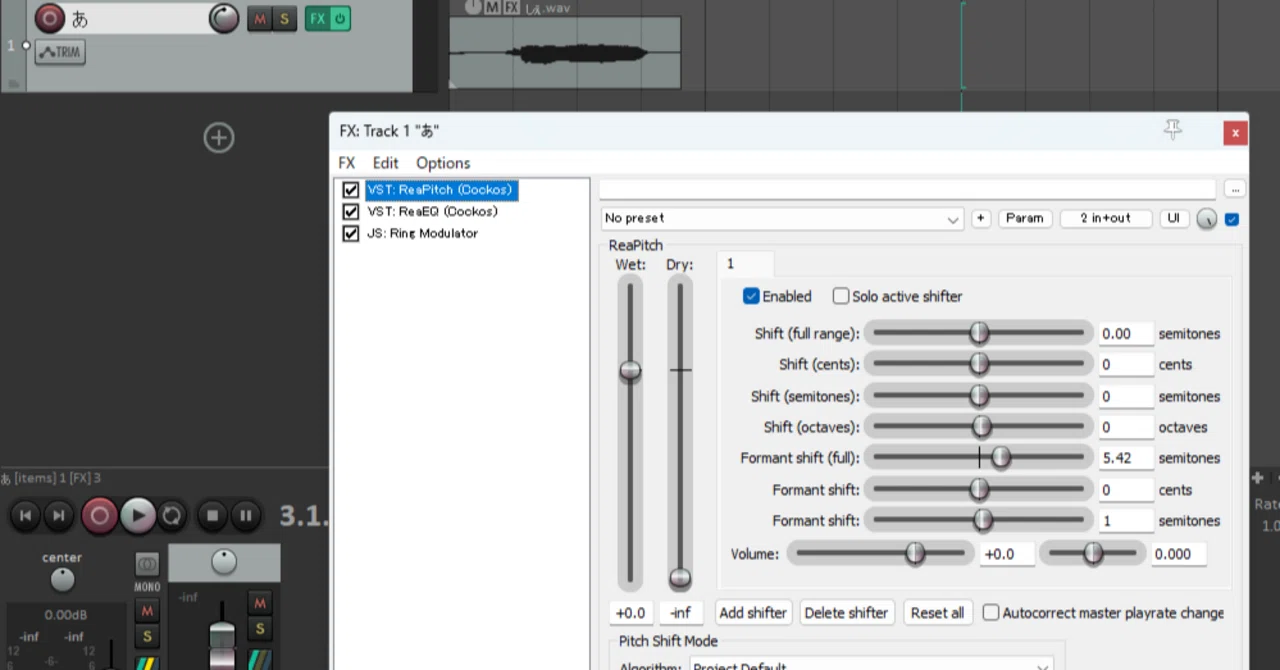1280x670 pixels.
Task: Solo the master track in mixer
Action: 147,636
